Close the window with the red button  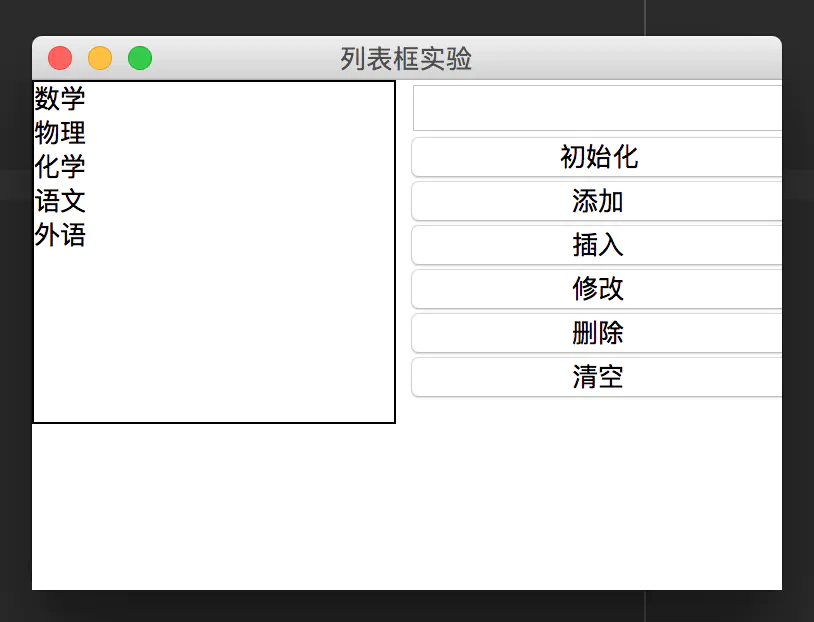click(60, 58)
